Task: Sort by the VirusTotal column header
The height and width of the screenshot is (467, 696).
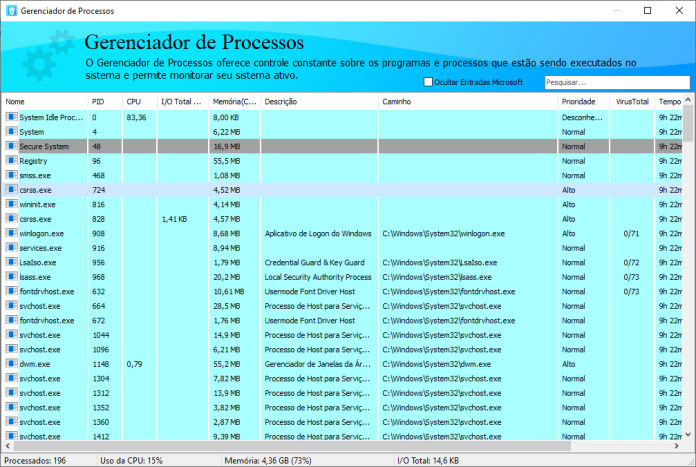Action: pyautogui.click(x=633, y=102)
